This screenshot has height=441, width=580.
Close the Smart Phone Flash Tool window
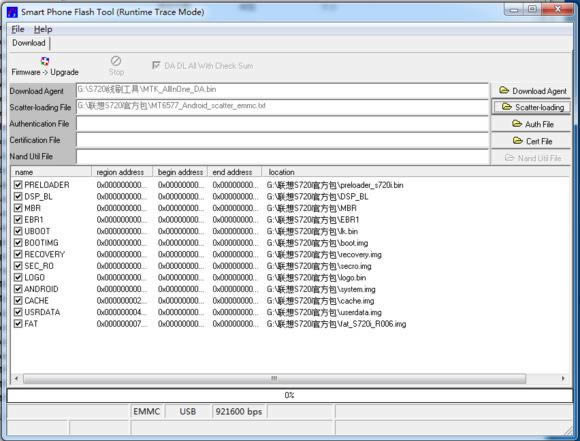pyautogui.click(x=557, y=10)
